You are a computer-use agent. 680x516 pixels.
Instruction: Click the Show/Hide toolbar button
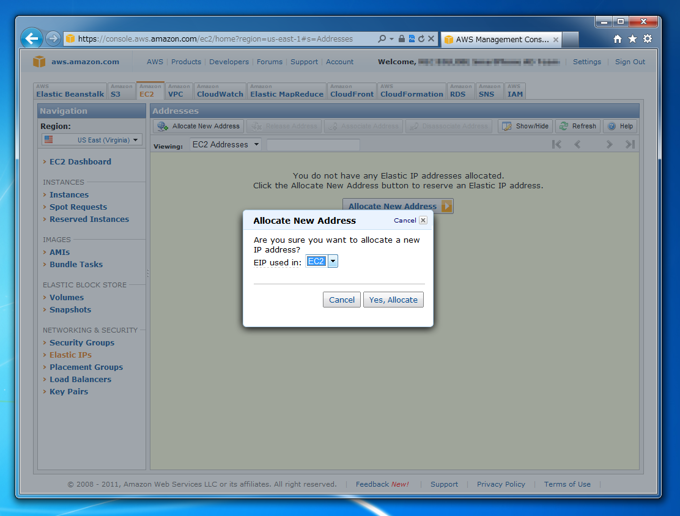pos(525,126)
